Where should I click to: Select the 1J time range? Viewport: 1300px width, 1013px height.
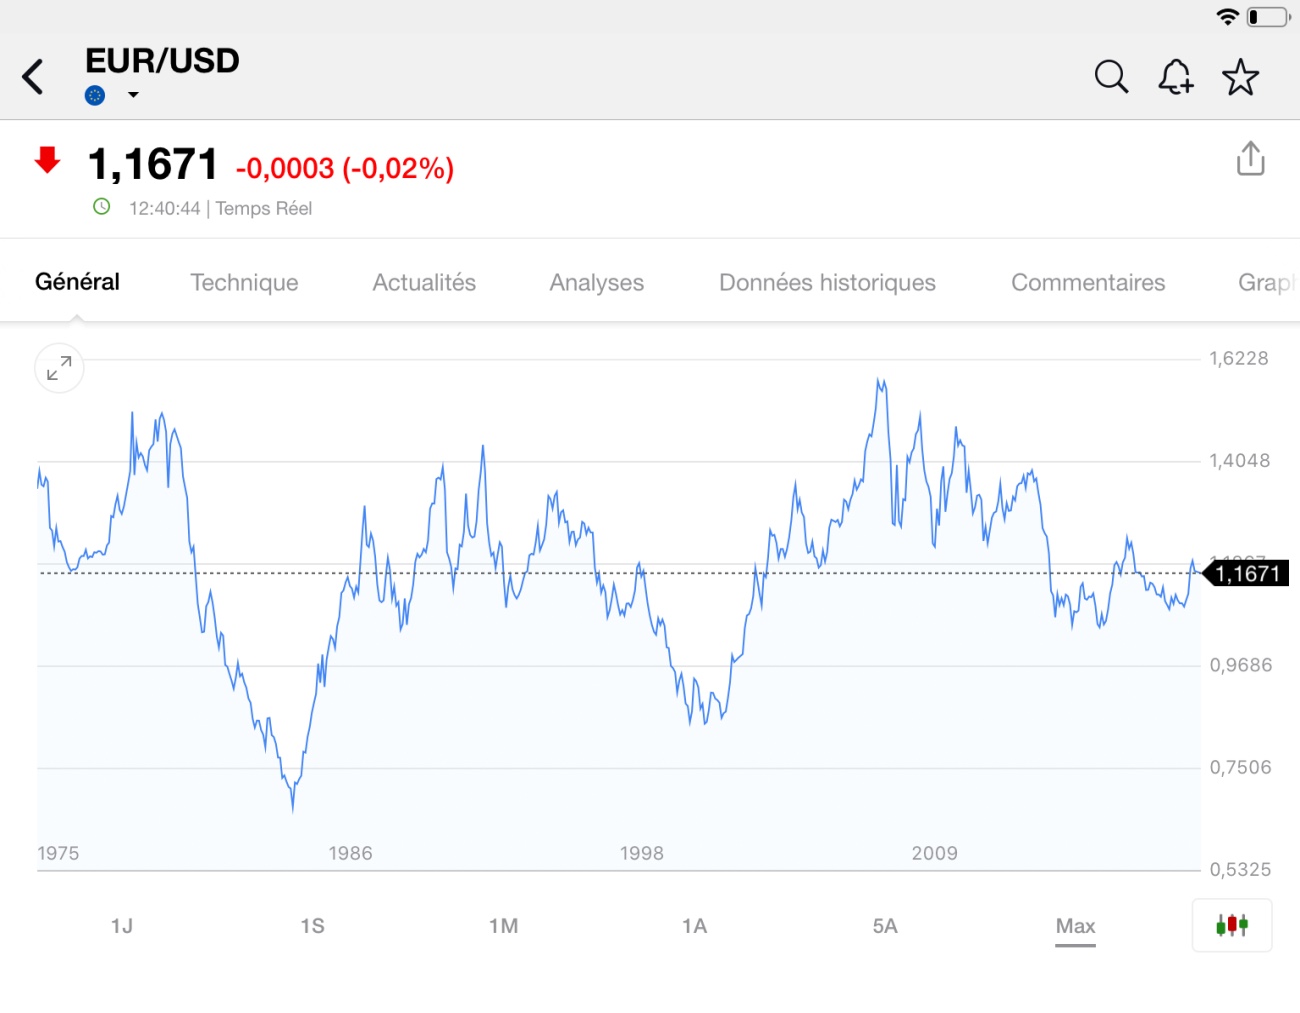(122, 926)
